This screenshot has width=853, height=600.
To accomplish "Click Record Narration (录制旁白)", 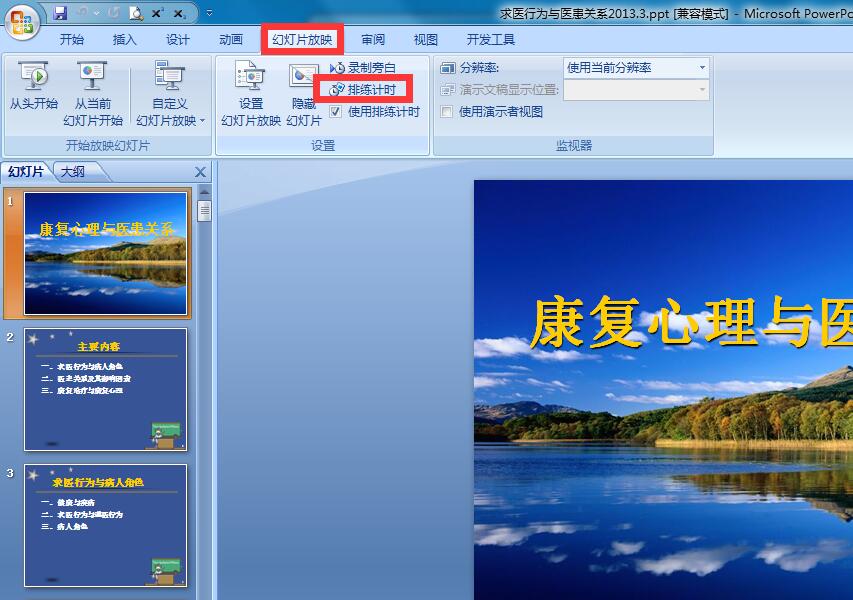I will click(x=362, y=67).
